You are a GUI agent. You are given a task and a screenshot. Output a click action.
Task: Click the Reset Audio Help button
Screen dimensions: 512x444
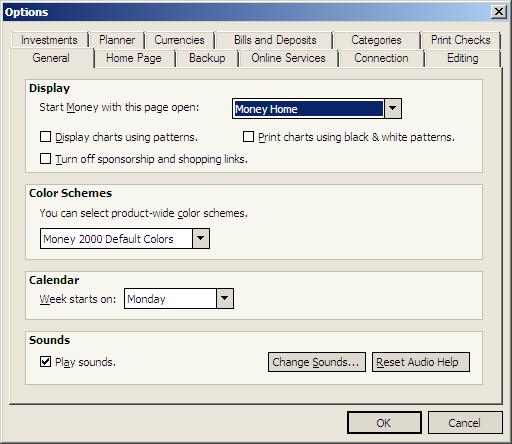pyautogui.click(x=421, y=362)
